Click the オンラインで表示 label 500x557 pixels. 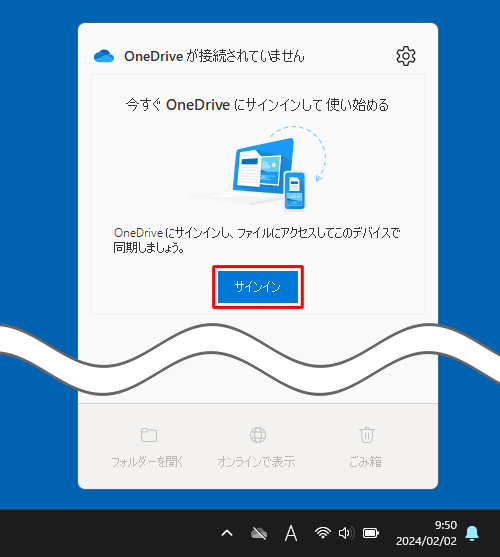tap(256, 462)
